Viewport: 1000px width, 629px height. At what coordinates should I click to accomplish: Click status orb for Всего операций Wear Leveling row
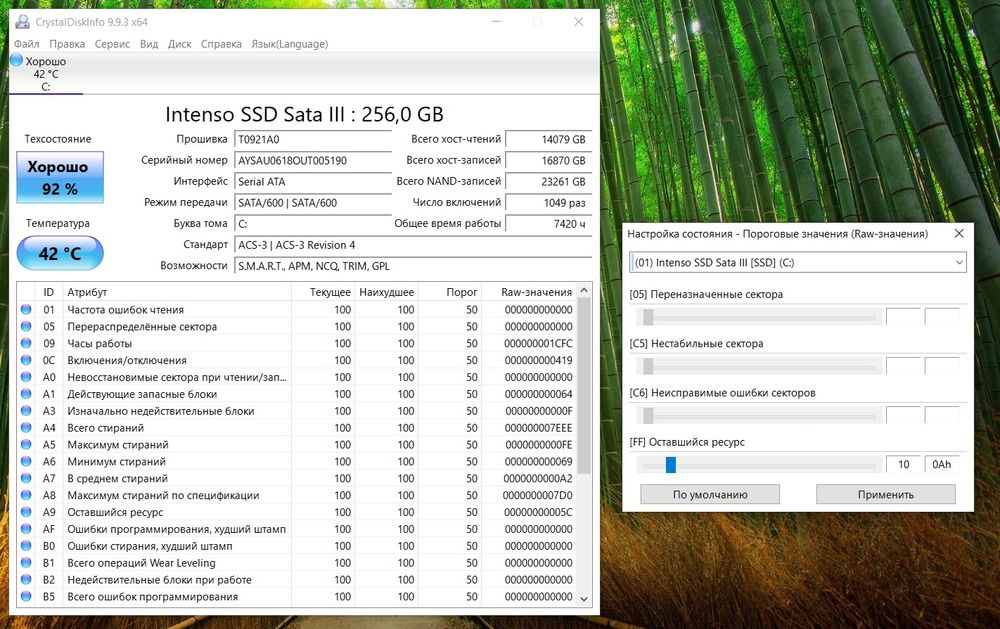[26, 563]
